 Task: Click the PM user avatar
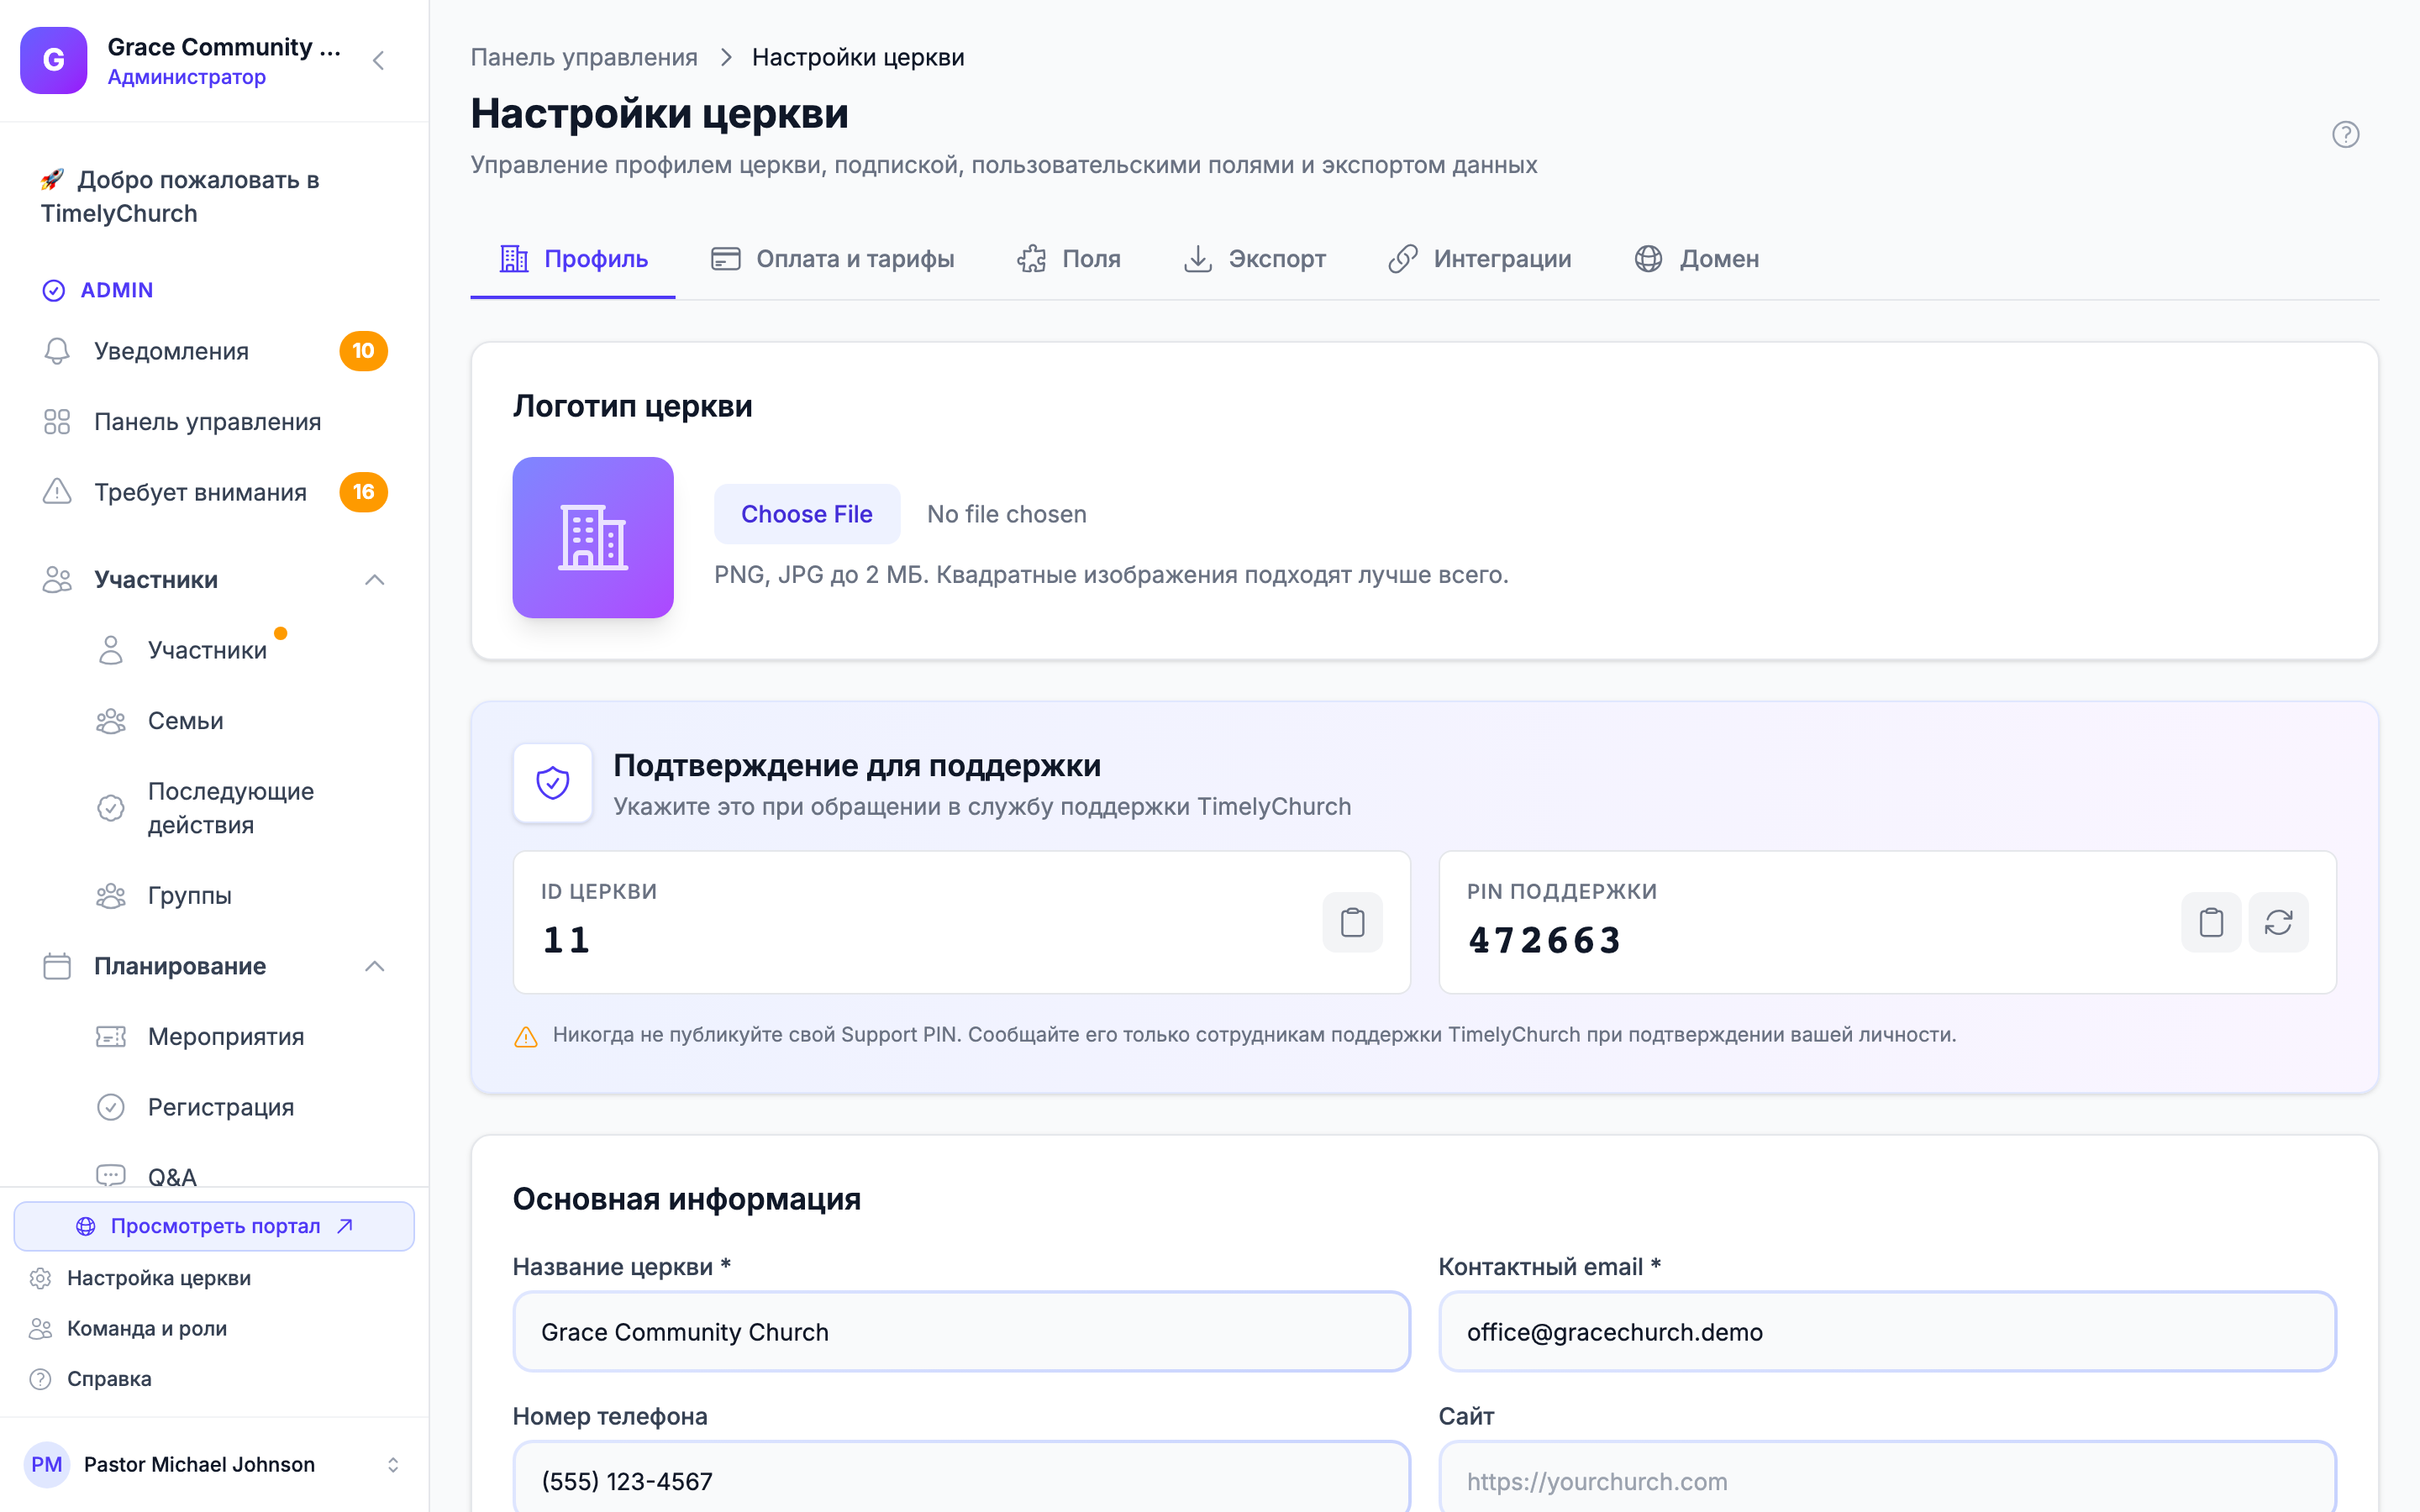click(46, 1464)
